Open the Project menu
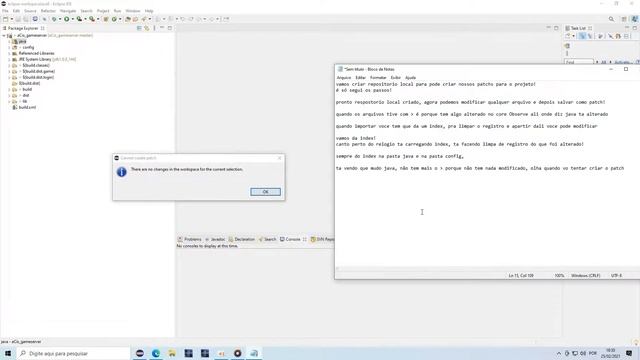Viewport: 640px width, 360px height. 103,11
